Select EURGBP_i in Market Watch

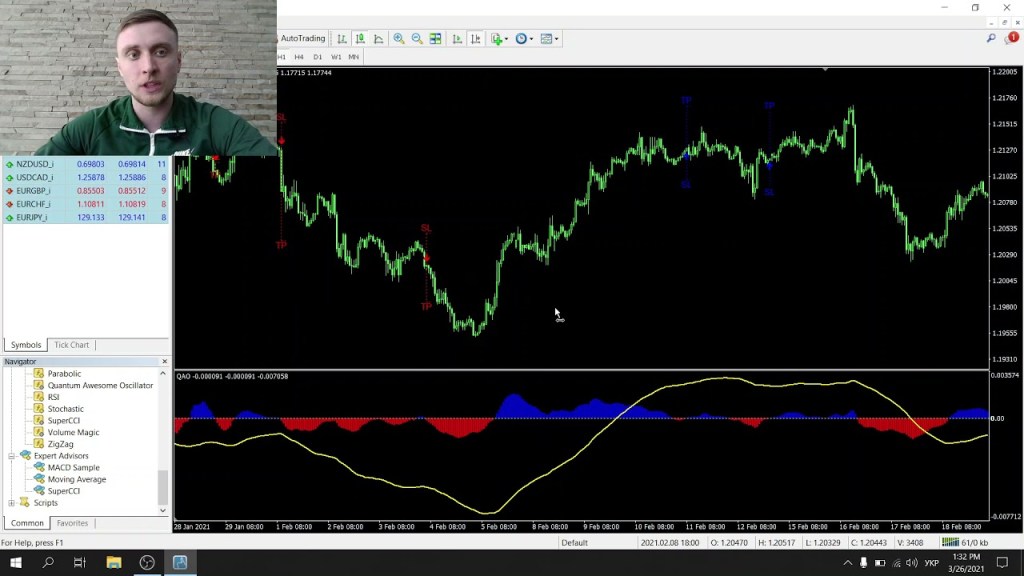pos(33,190)
